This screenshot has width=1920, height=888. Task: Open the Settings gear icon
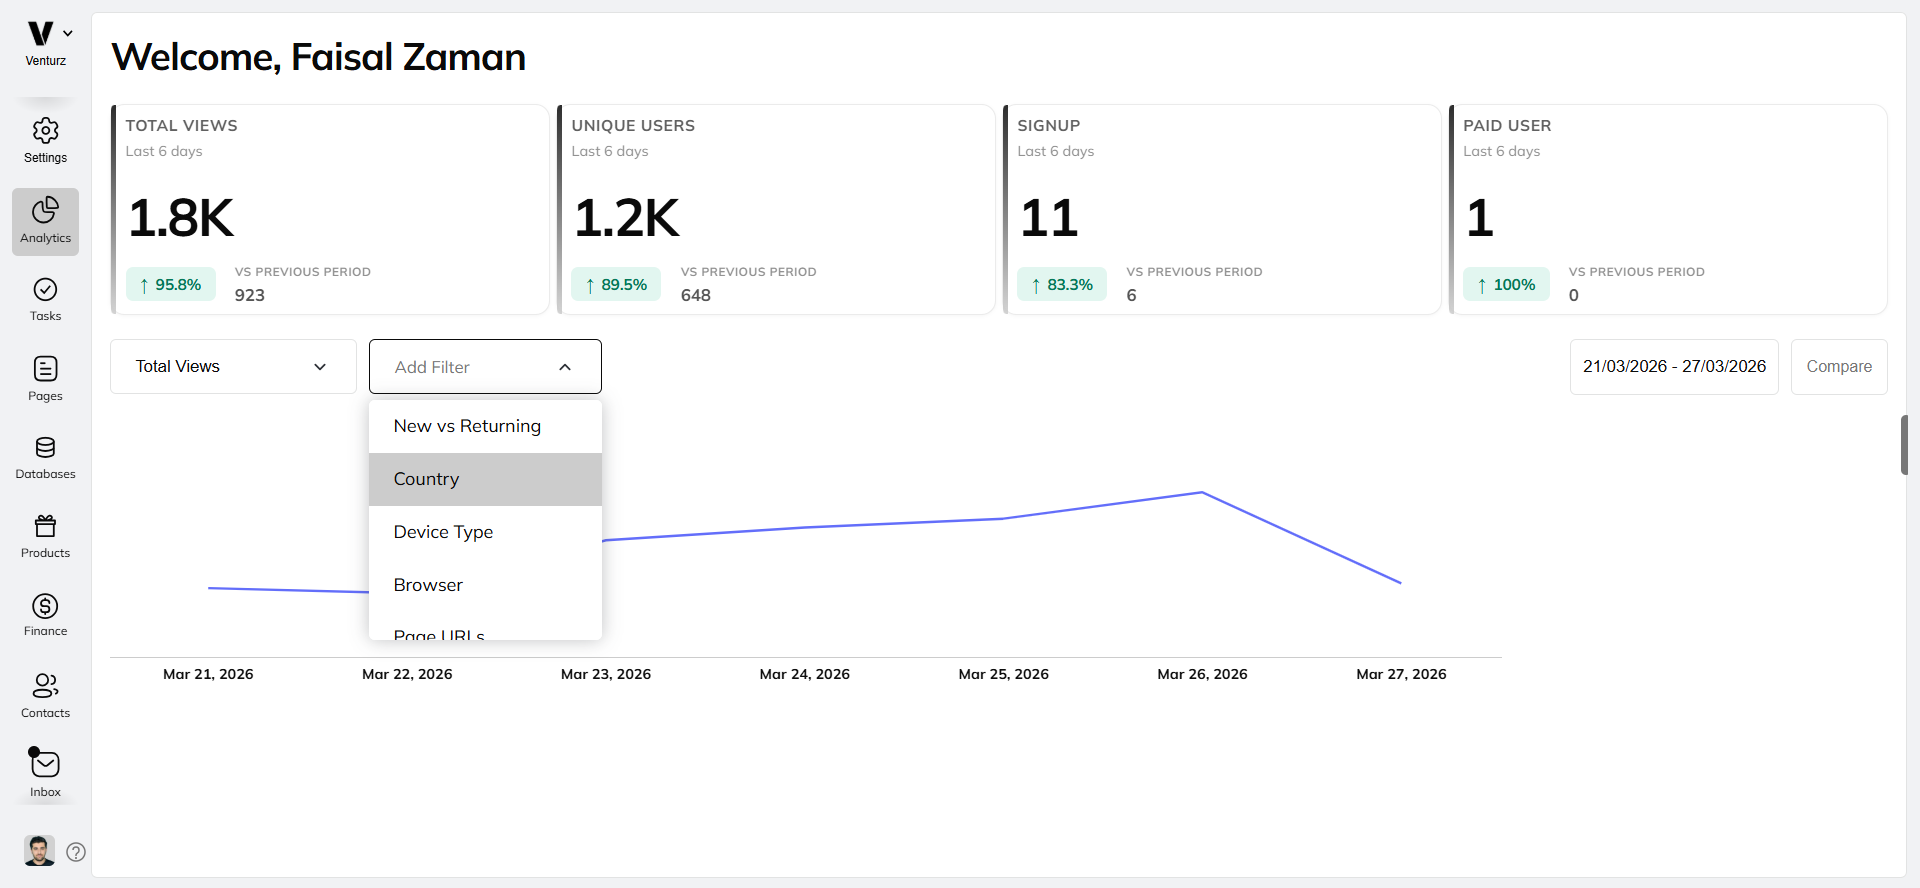coord(45,131)
